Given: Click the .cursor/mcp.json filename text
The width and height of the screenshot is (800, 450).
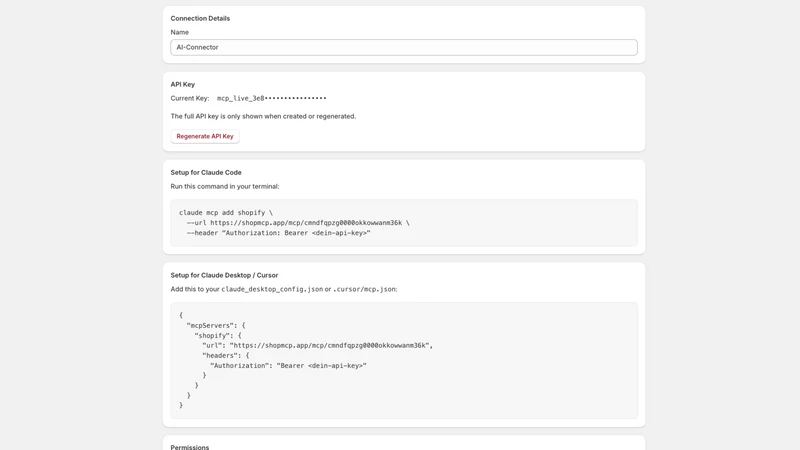Looking at the screenshot, I should (x=364, y=289).
